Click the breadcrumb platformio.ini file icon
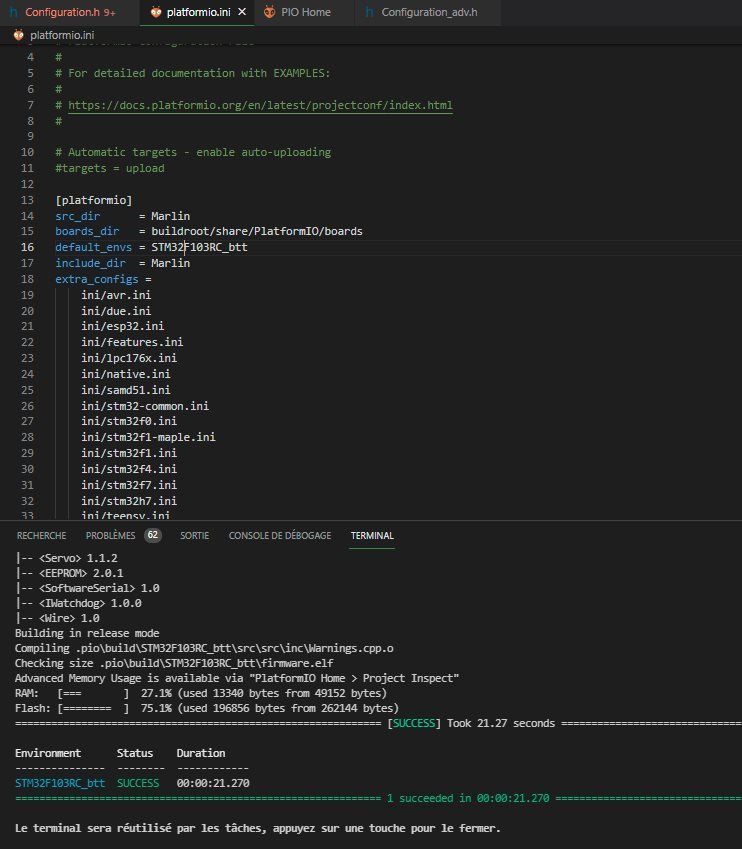This screenshot has width=742, height=849. [x=19, y=35]
